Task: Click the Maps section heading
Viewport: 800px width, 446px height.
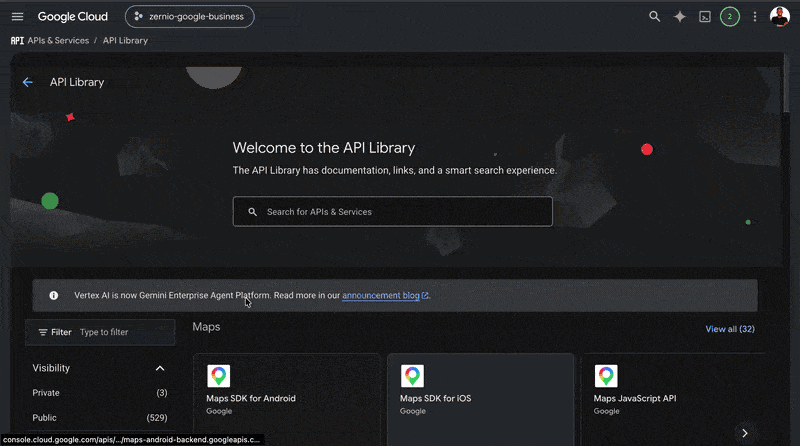Action: point(206,327)
